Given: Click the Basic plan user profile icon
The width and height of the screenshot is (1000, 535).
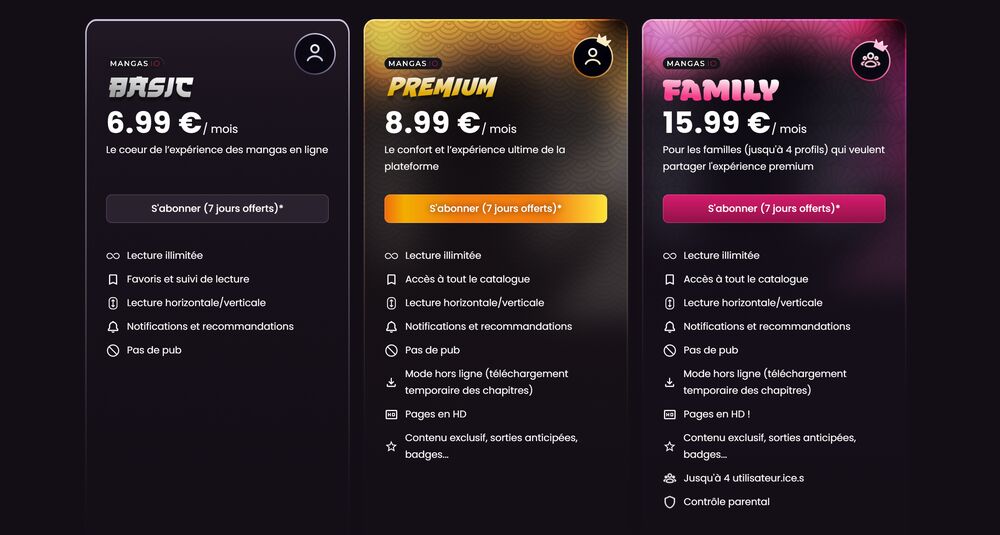Looking at the screenshot, I should point(314,54).
